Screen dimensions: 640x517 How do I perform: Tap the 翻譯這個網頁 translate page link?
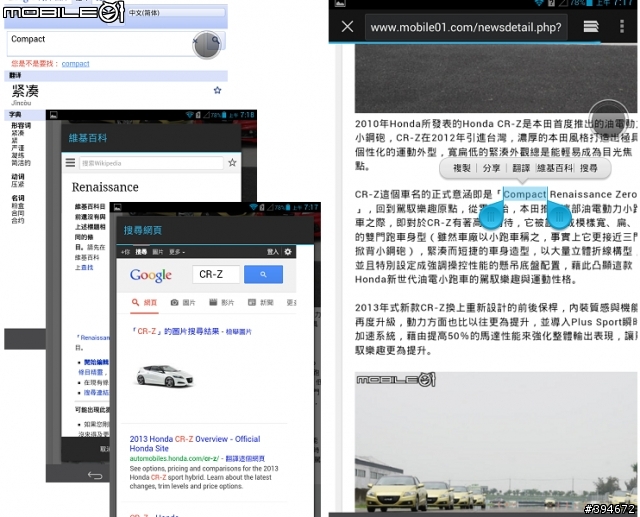(x=245, y=459)
